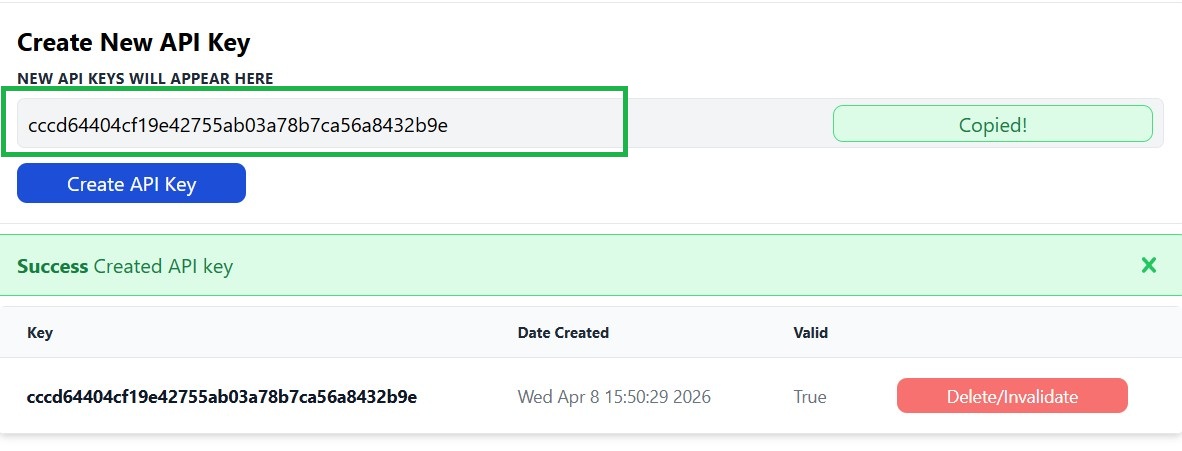This screenshot has width=1182, height=451.
Task: Select the bold API key in table row
Action: coord(222,397)
